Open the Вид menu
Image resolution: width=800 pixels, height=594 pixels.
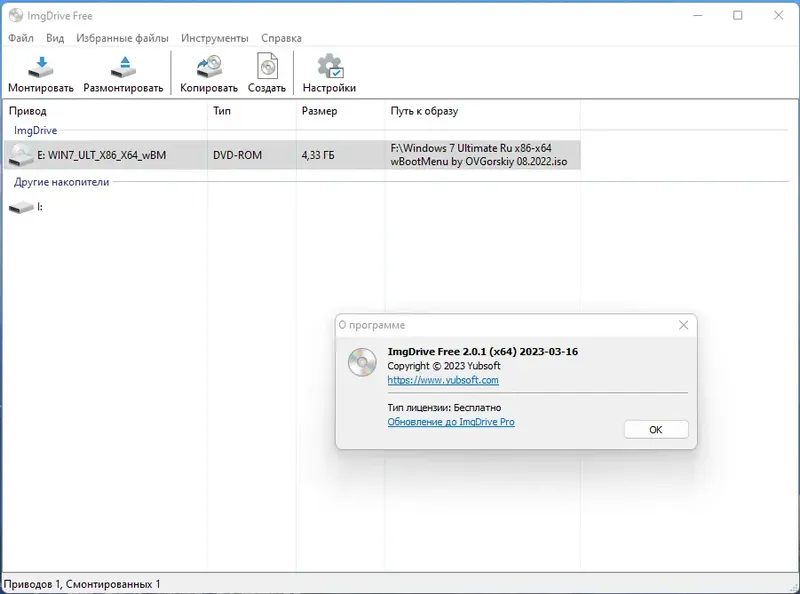55,38
